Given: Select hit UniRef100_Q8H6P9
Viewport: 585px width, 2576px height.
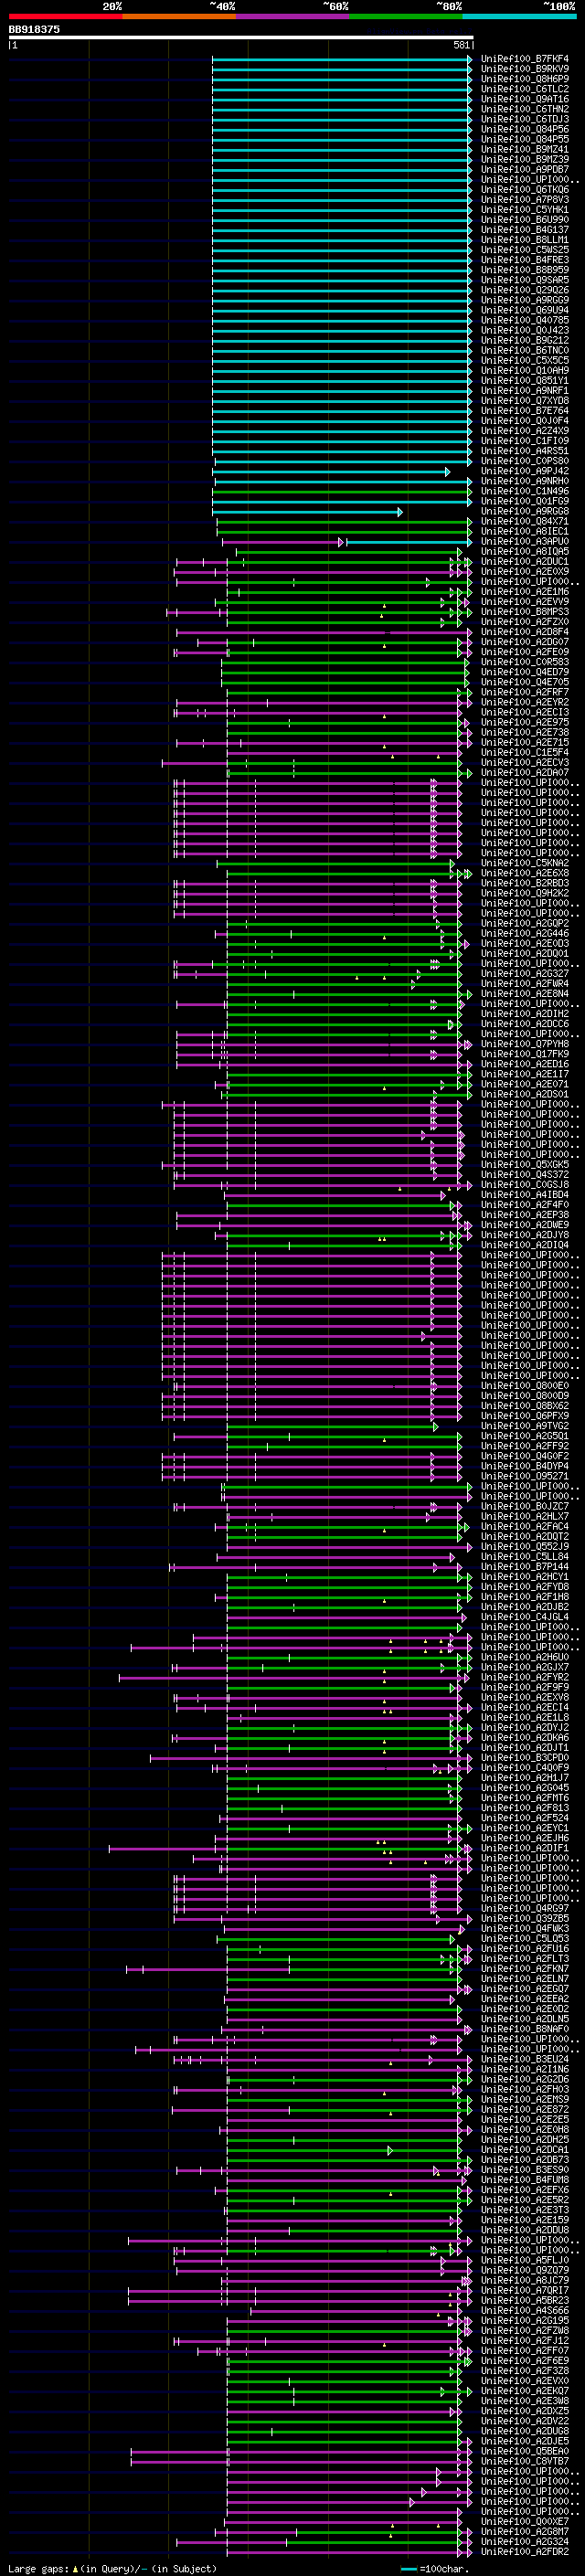Looking at the screenshot, I should (x=525, y=79).
